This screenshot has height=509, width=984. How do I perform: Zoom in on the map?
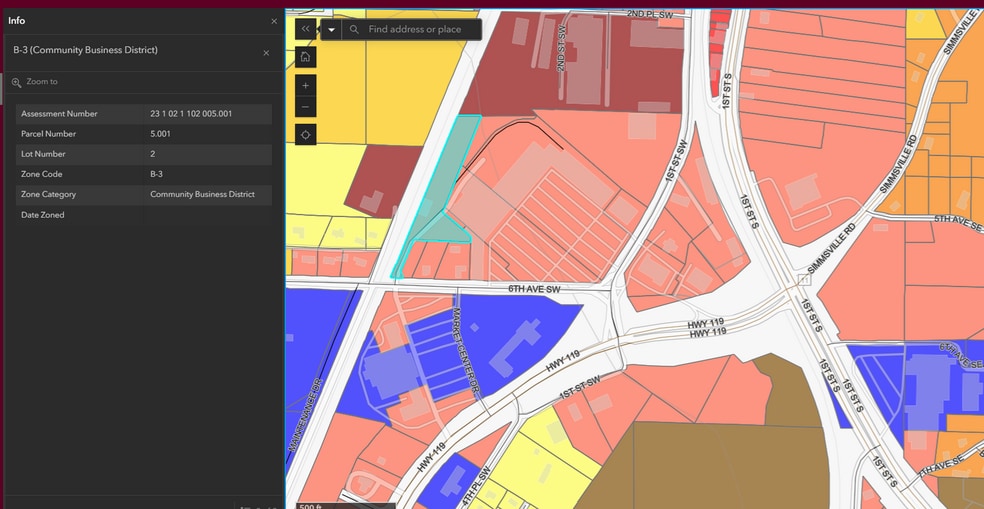(306, 86)
